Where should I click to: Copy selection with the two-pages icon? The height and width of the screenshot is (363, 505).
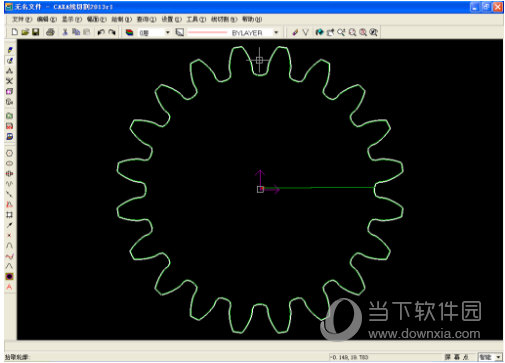(x=76, y=32)
